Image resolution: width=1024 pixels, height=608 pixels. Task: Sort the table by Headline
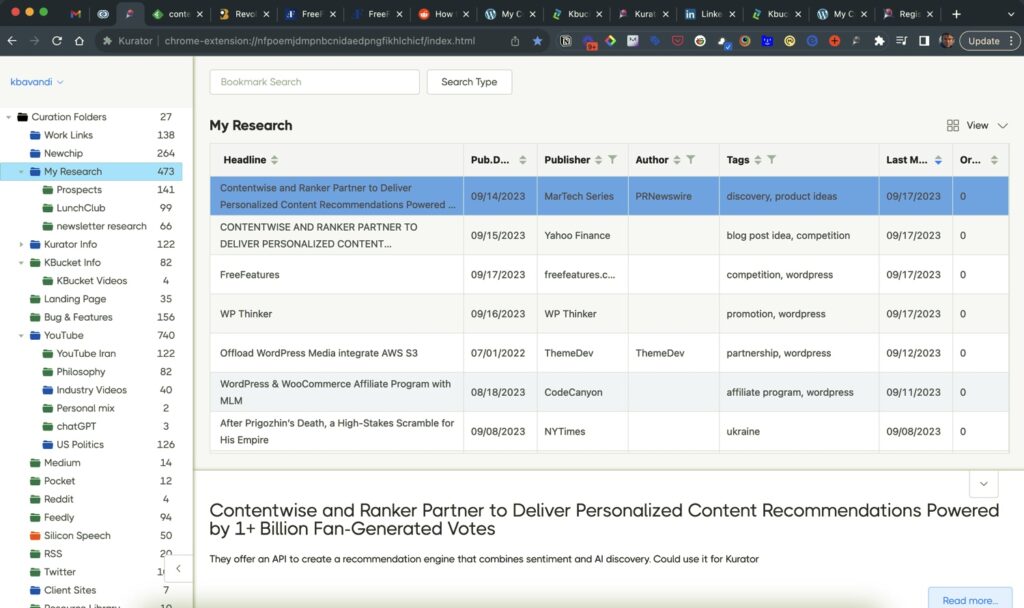275,160
